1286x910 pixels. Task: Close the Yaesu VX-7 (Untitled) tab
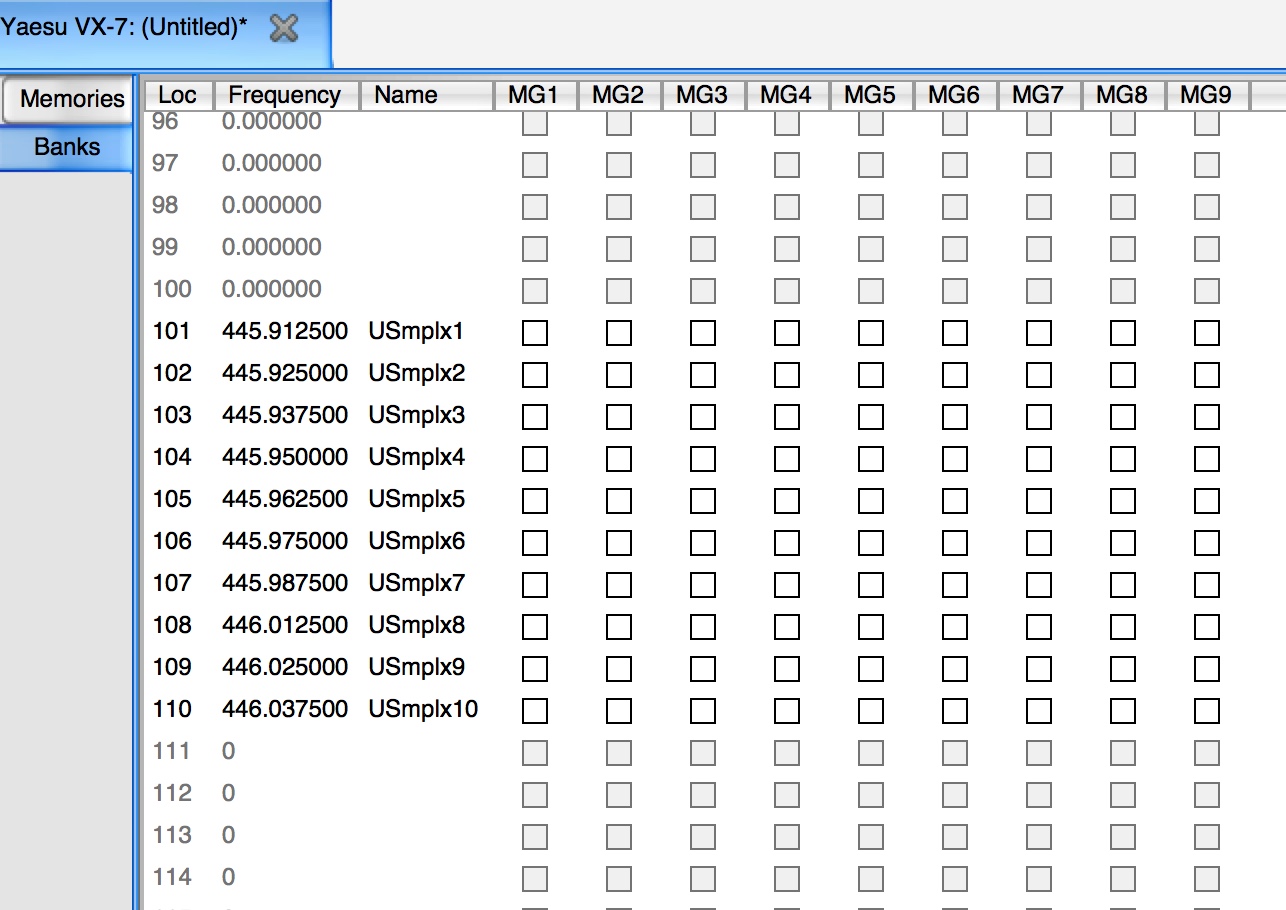[284, 29]
